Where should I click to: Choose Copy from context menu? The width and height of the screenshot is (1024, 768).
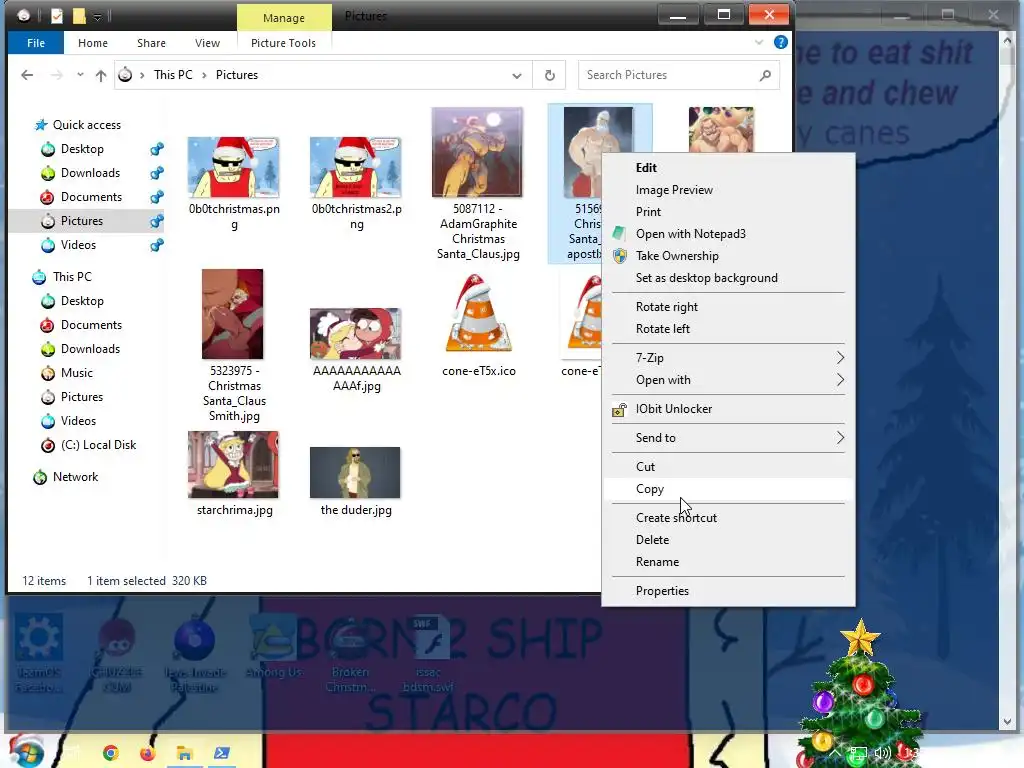[728, 489]
